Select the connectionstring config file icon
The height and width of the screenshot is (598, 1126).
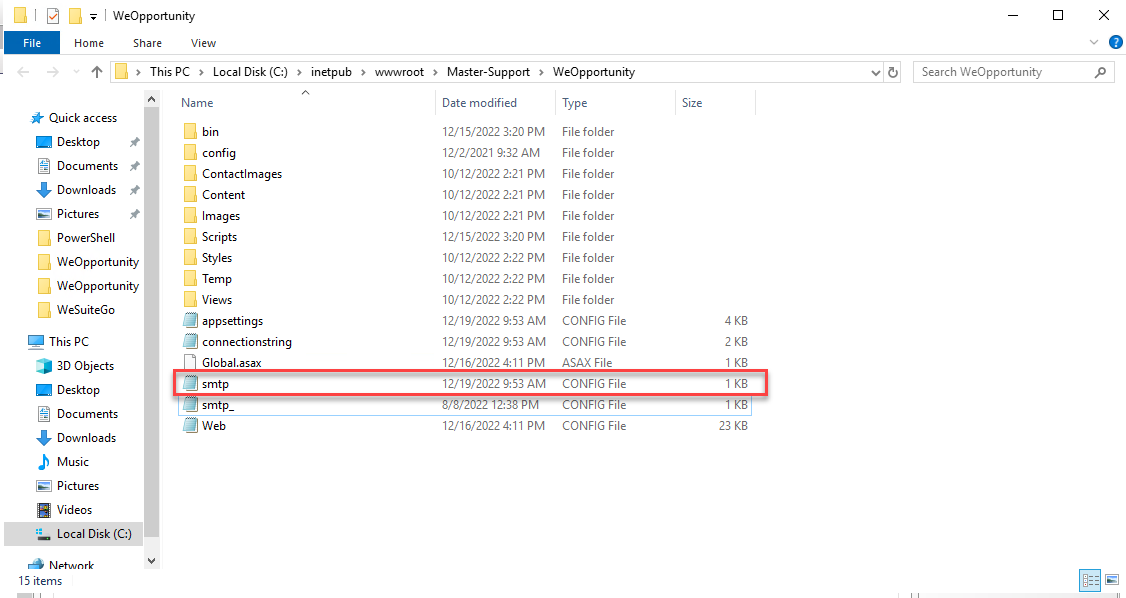[x=190, y=342]
